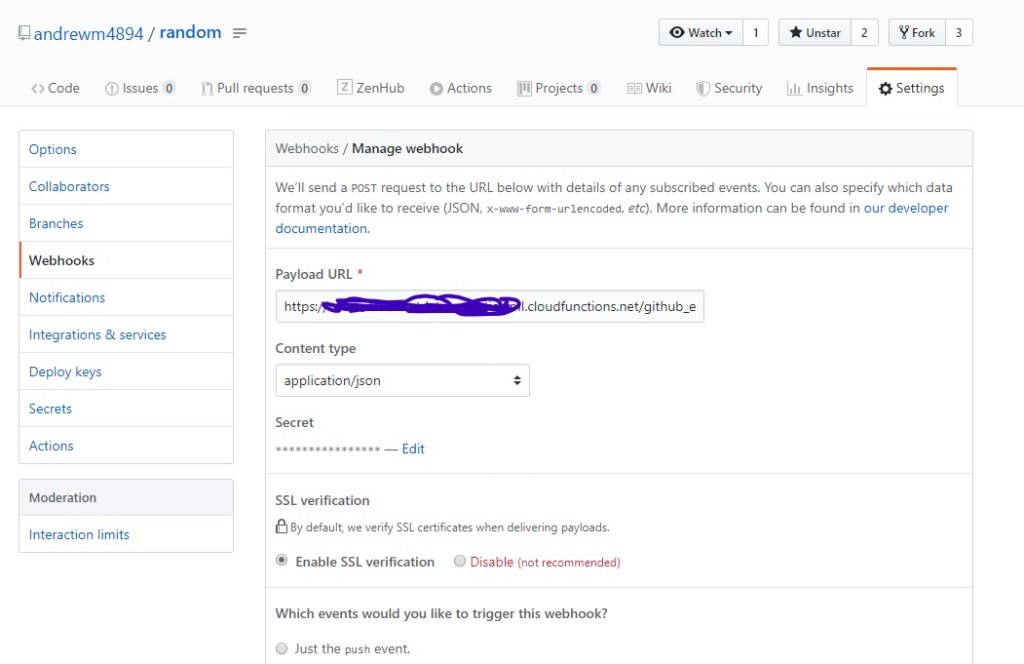1024x664 pixels.
Task: Go to Deploy keys settings
Action: (x=126, y=372)
